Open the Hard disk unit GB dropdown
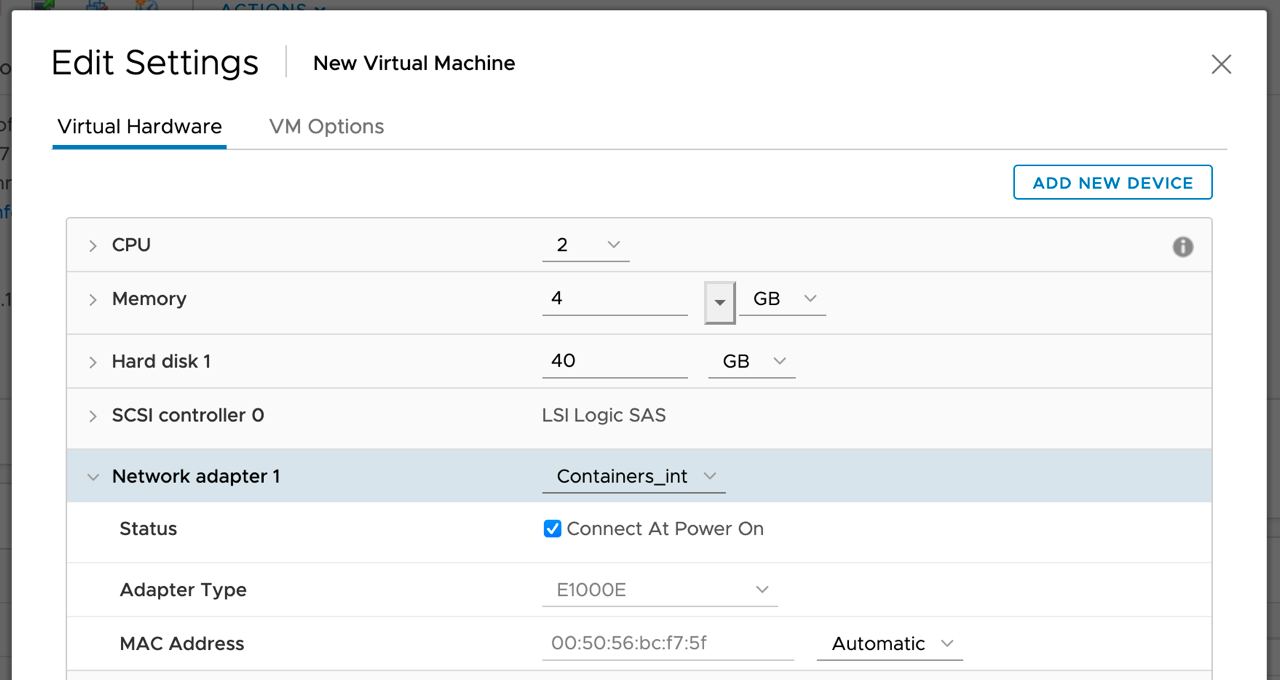1280x680 pixels. pyautogui.click(x=752, y=362)
